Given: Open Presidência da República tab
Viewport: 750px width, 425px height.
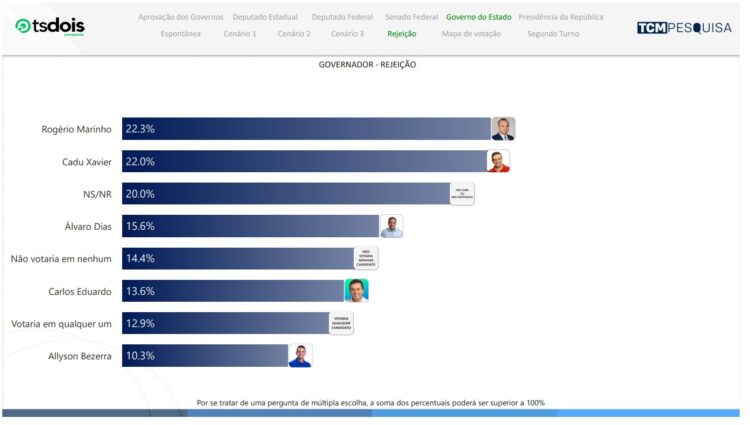Looking at the screenshot, I should coord(560,17).
